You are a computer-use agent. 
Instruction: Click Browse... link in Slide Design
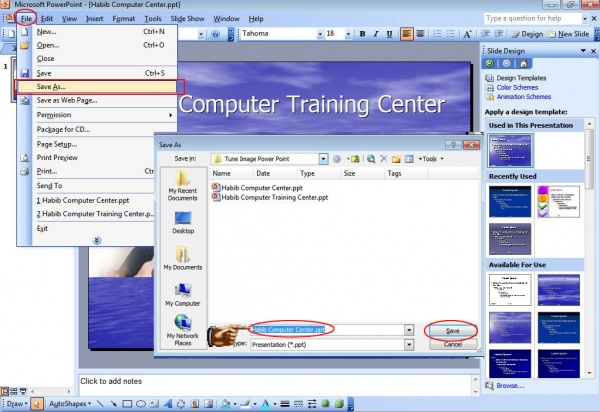pos(510,386)
